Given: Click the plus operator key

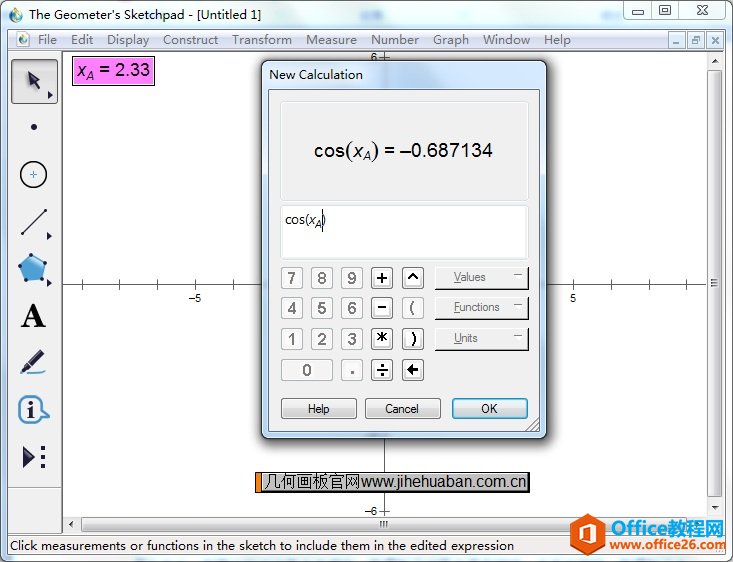Looking at the screenshot, I should (x=382, y=278).
